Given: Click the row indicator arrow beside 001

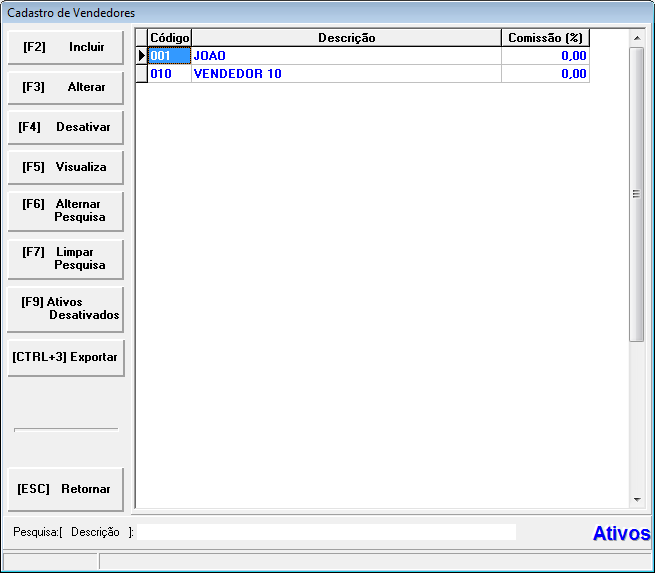Looking at the screenshot, I should tap(141, 56).
